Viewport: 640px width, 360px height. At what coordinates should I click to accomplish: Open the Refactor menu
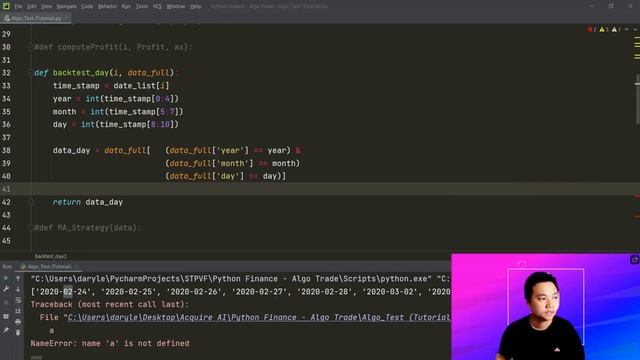click(x=107, y=7)
